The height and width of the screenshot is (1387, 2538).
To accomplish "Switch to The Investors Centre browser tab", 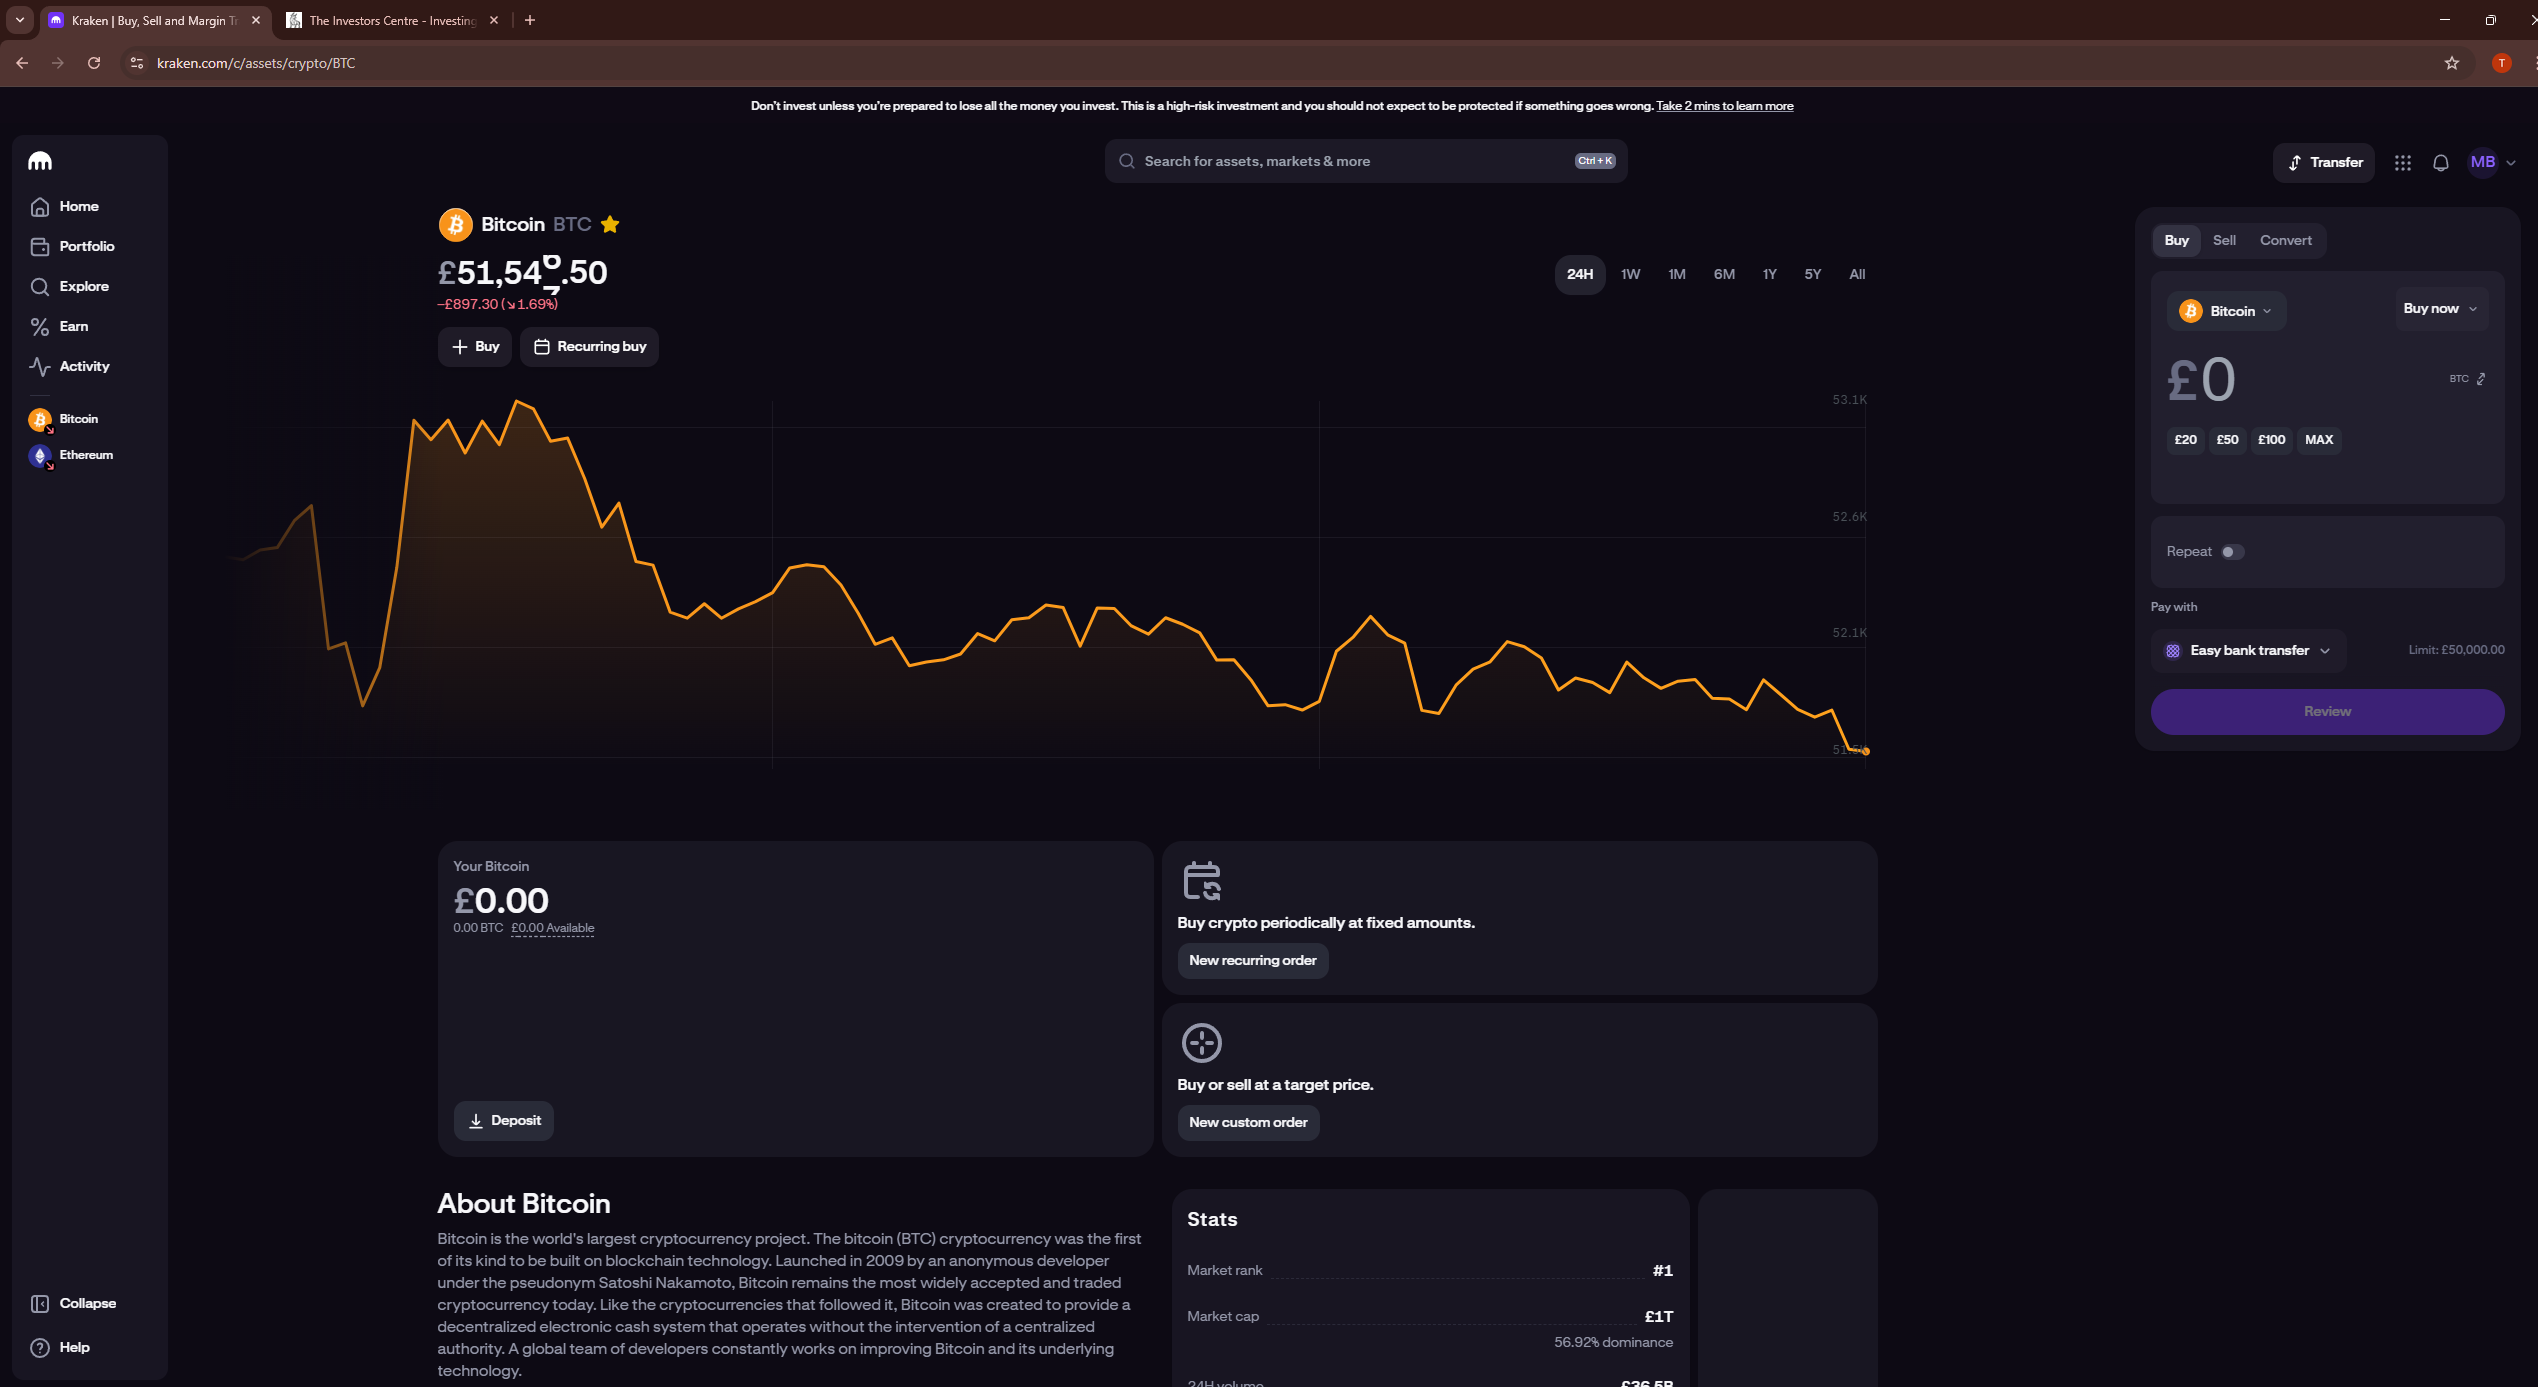I will [x=392, y=20].
